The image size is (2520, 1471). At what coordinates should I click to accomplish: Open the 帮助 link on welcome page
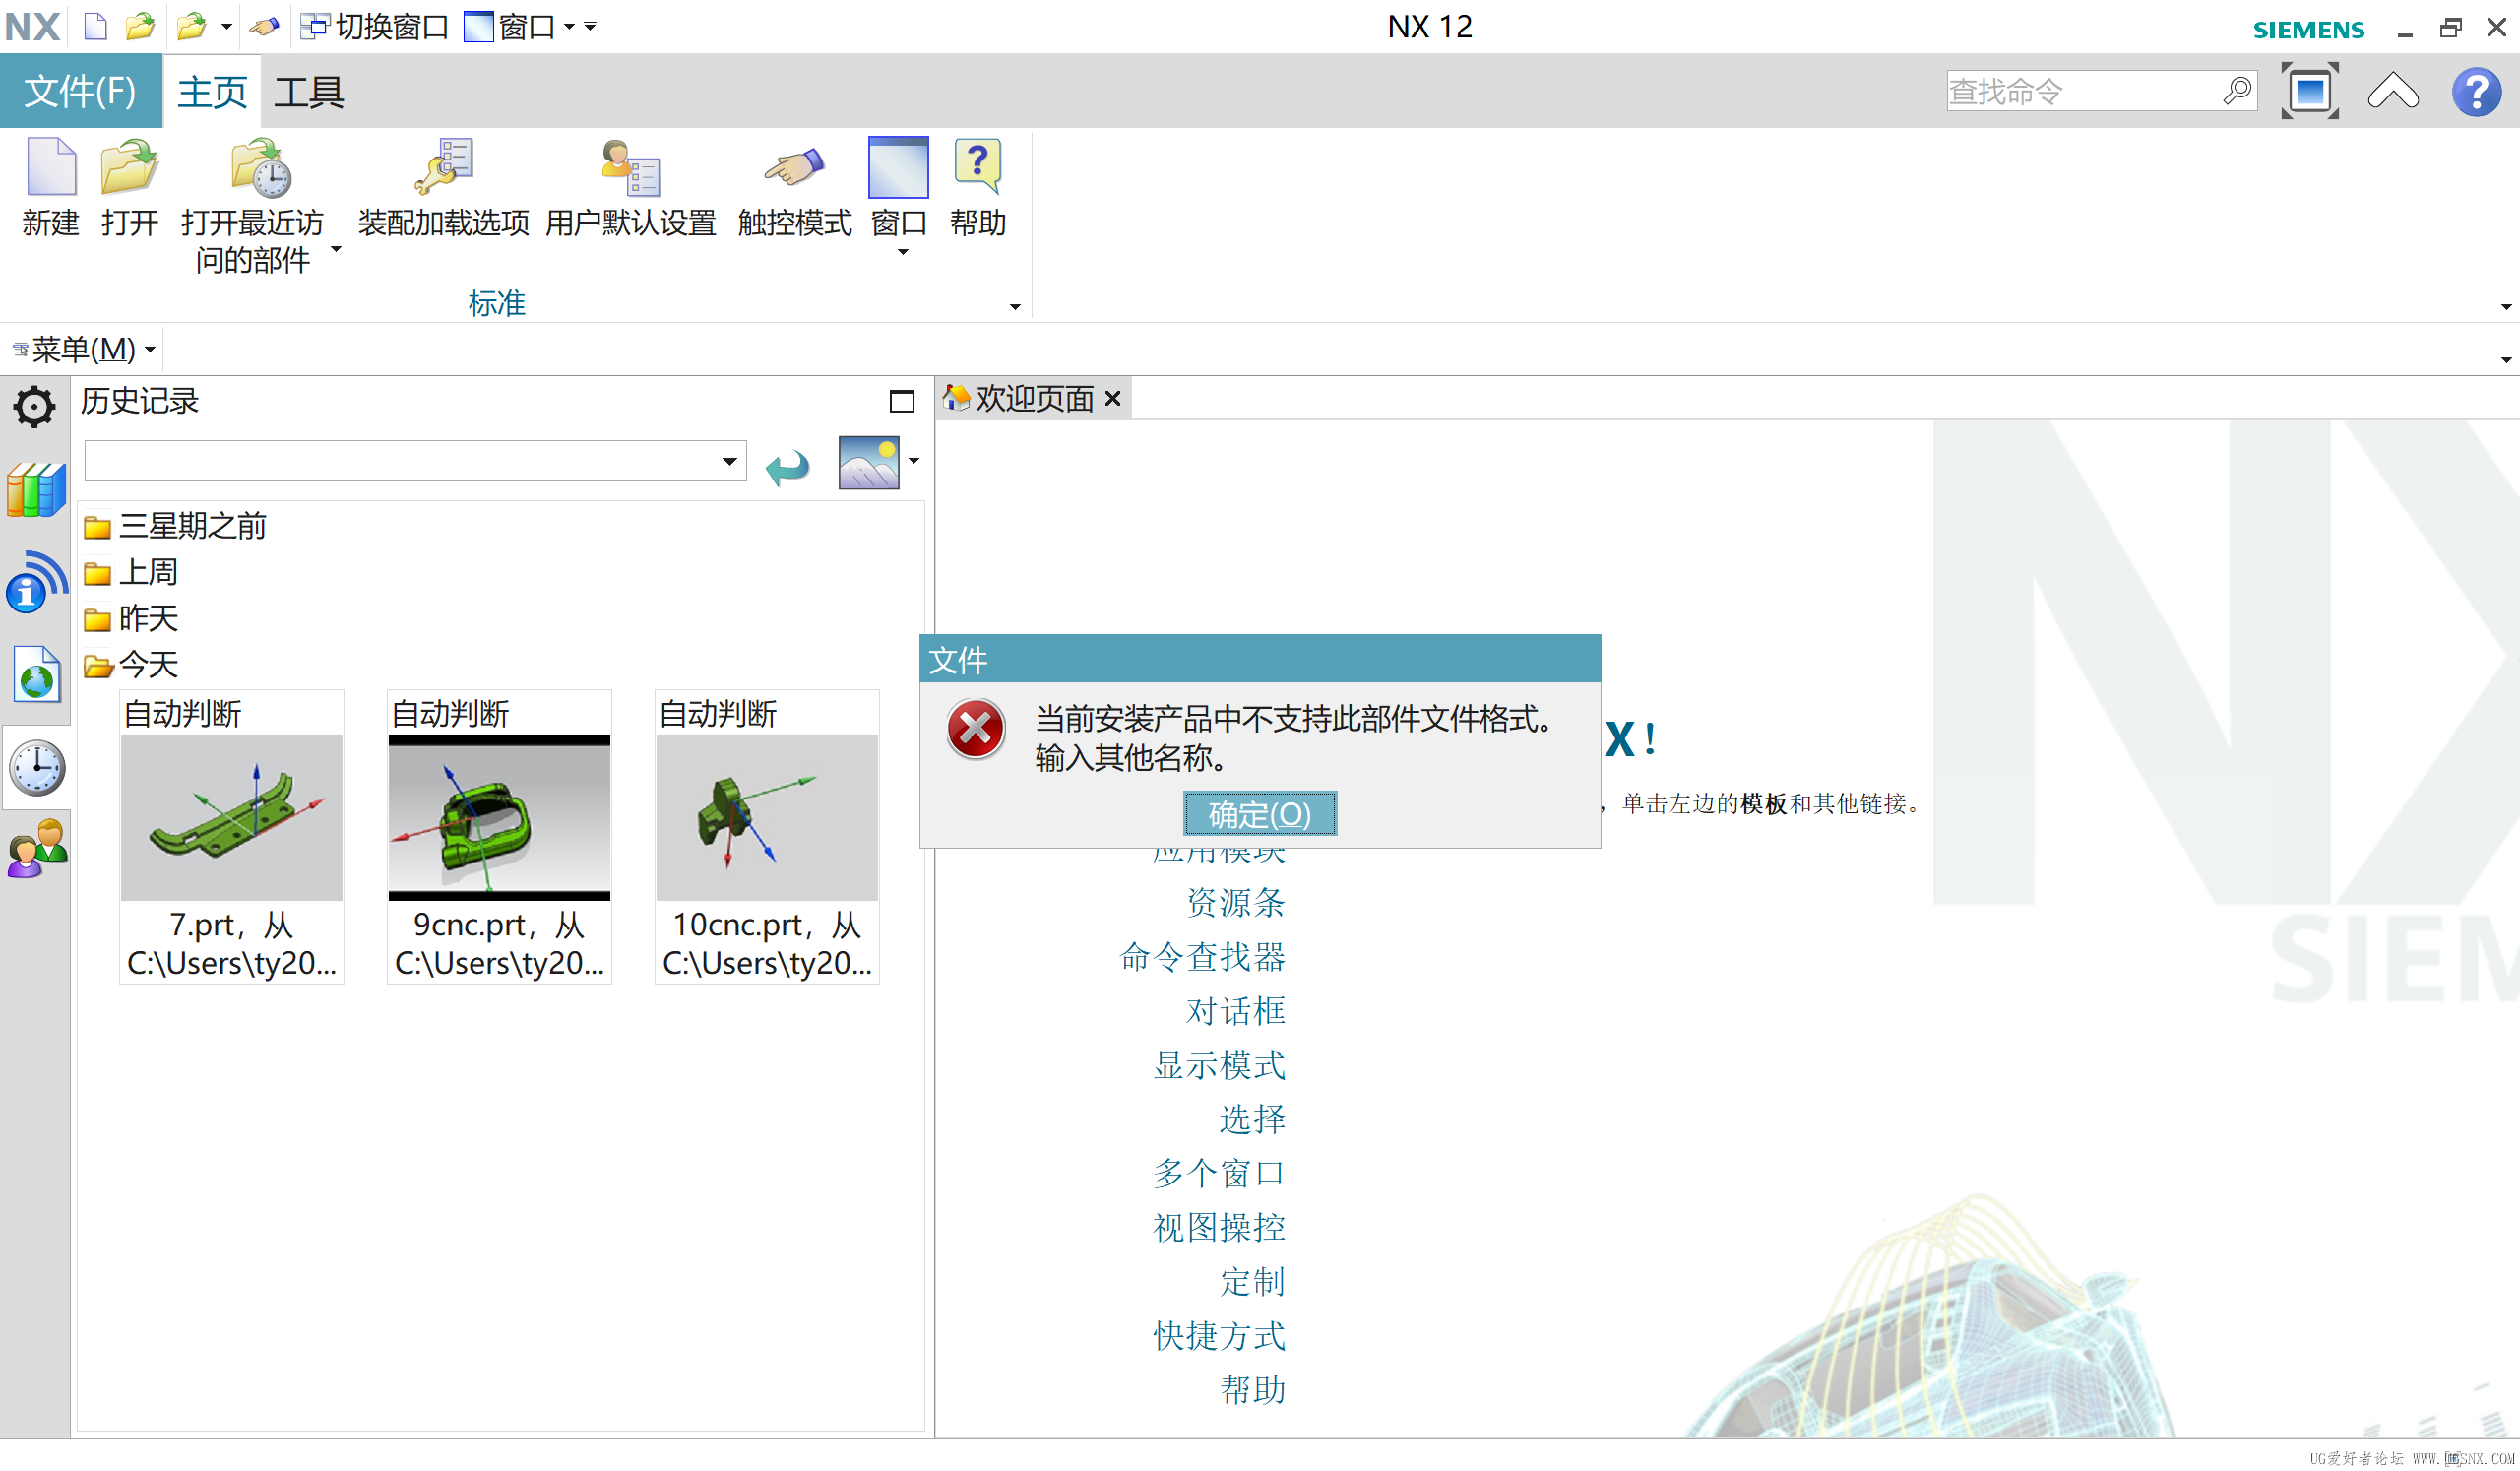pos(1252,1389)
